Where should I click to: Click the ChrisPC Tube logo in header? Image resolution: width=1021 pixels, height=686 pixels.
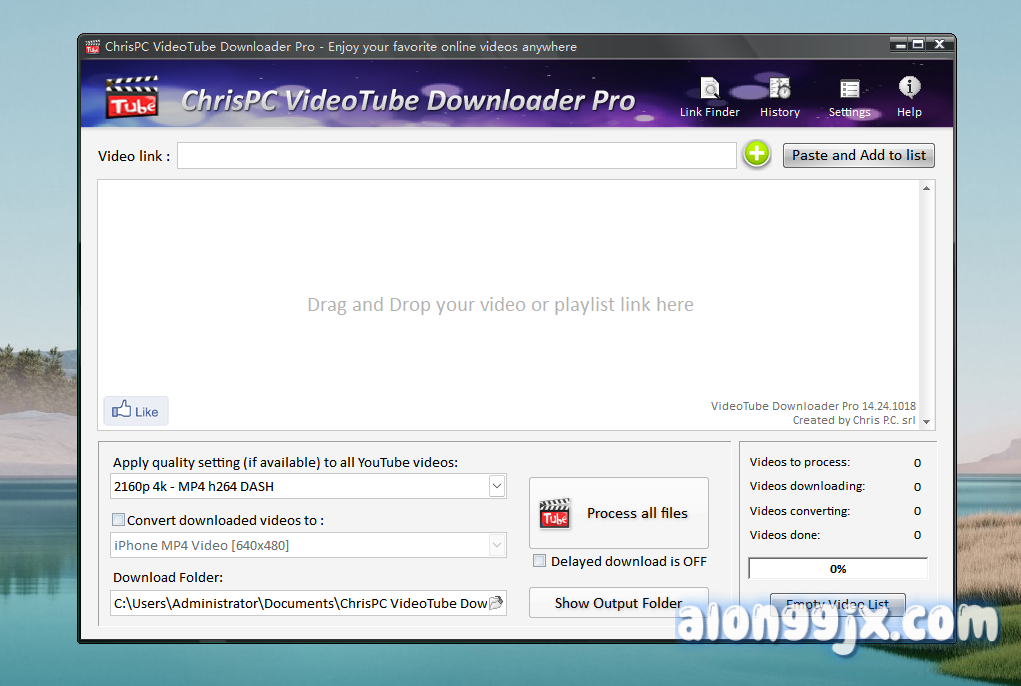click(132, 98)
